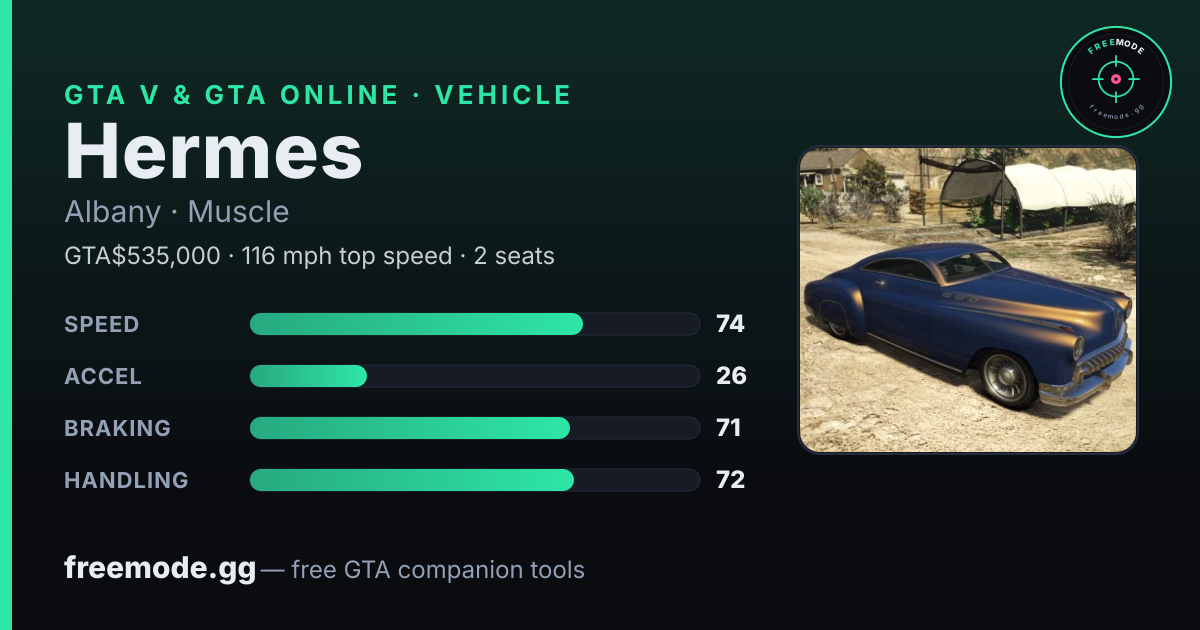Click the green accent bar on left edge
The height and width of the screenshot is (630, 1200).
point(5,315)
